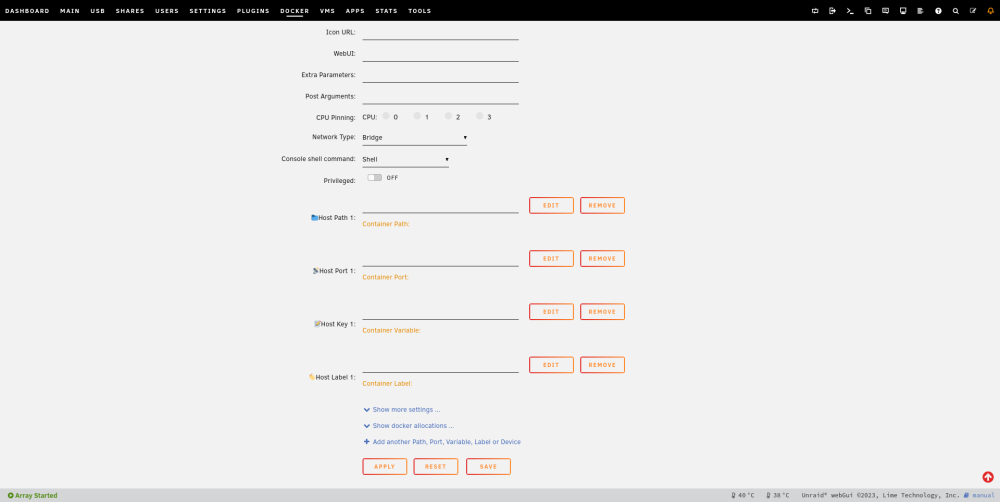1000x502 pixels.
Task: Open the Docker menu
Action: [x=295, y=11]
